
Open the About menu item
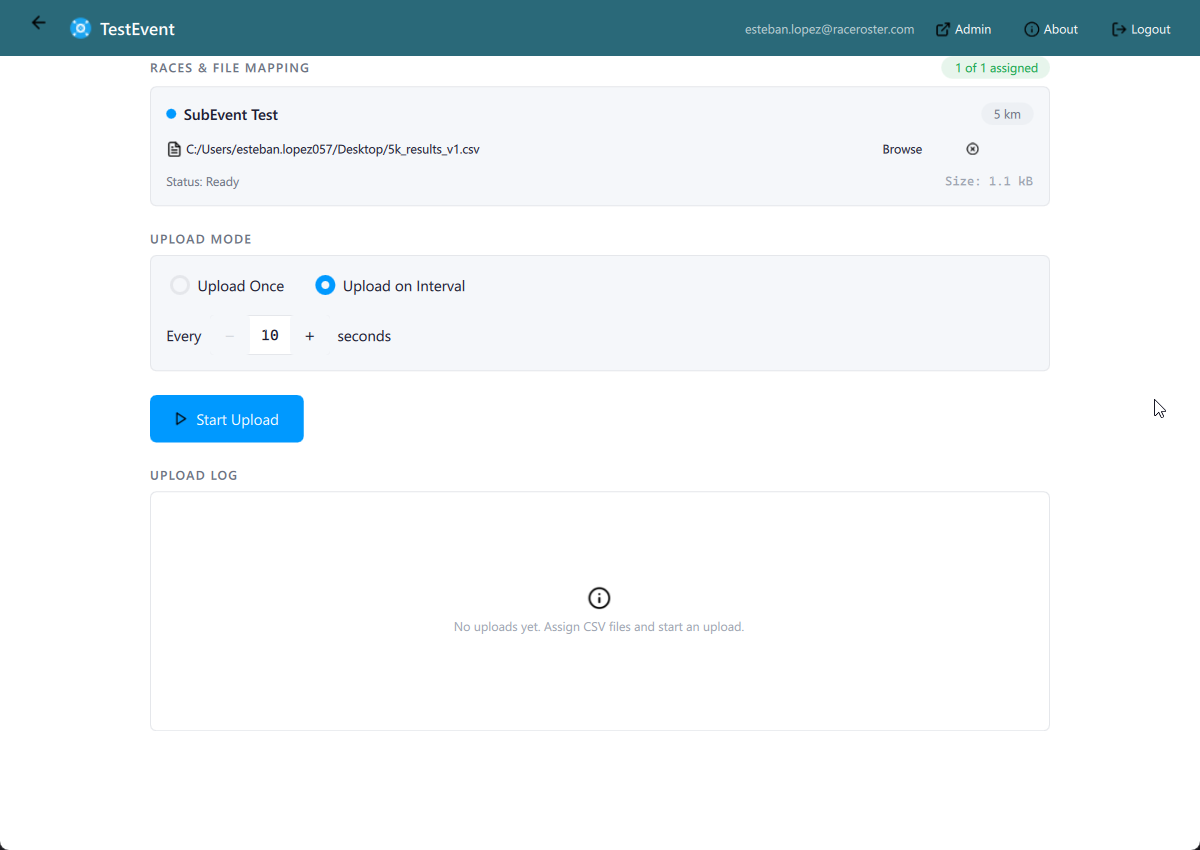(1060, 30)
